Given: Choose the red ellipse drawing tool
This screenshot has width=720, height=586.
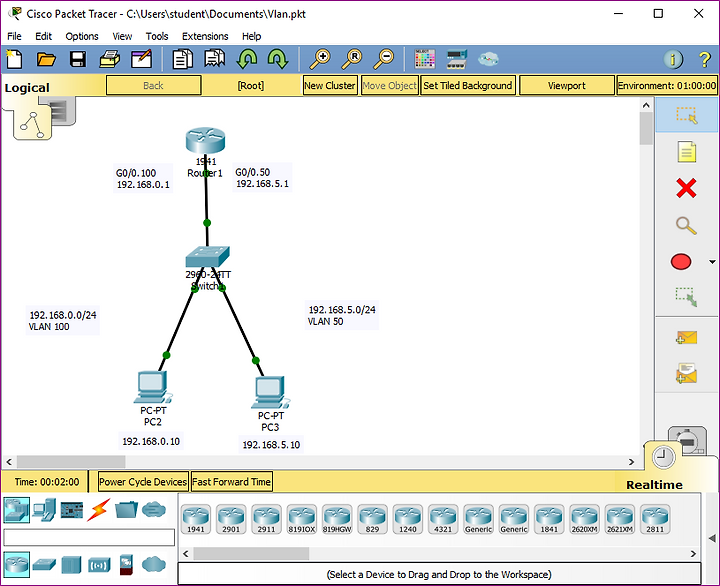Looking at the screenshot, I should (681, 262).
